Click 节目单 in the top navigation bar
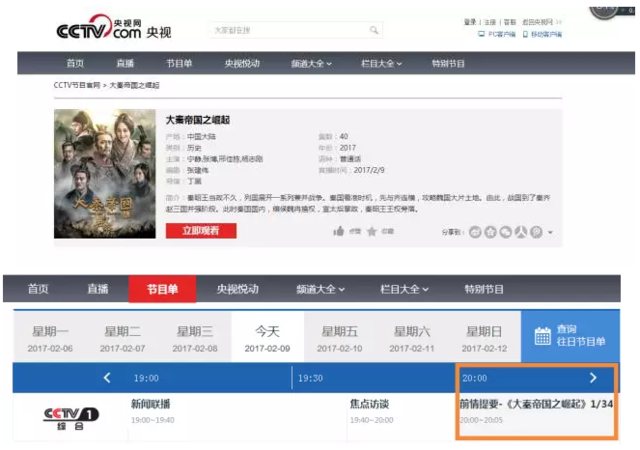This screenshot has width=640, height=450. pyautogui.click(x=179, y=63)
